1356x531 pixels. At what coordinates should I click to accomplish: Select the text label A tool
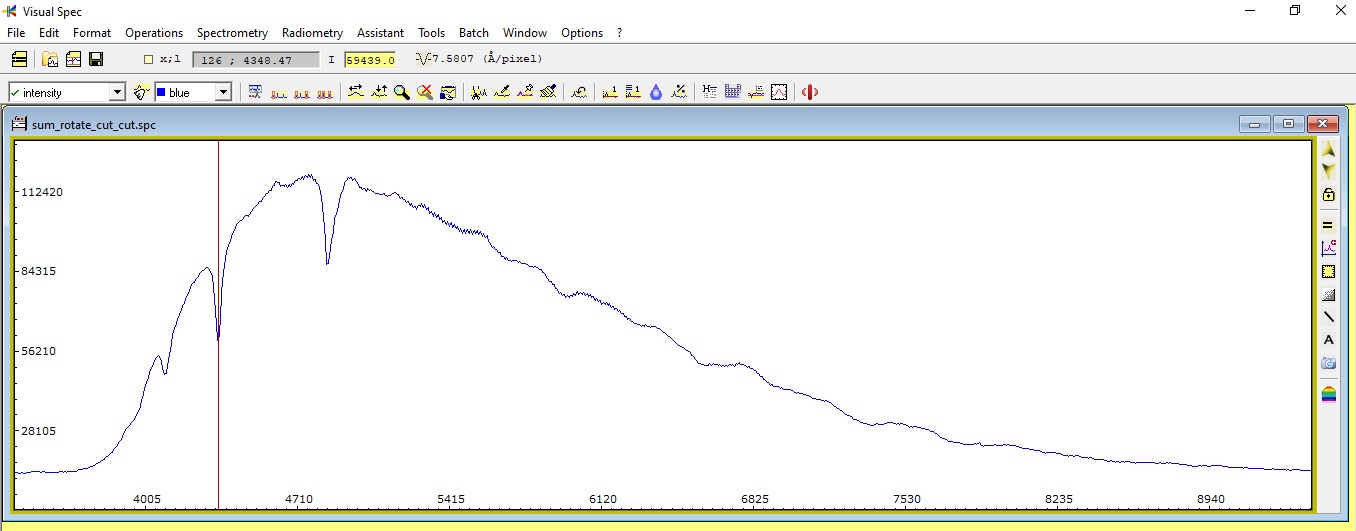(1328, 340)
